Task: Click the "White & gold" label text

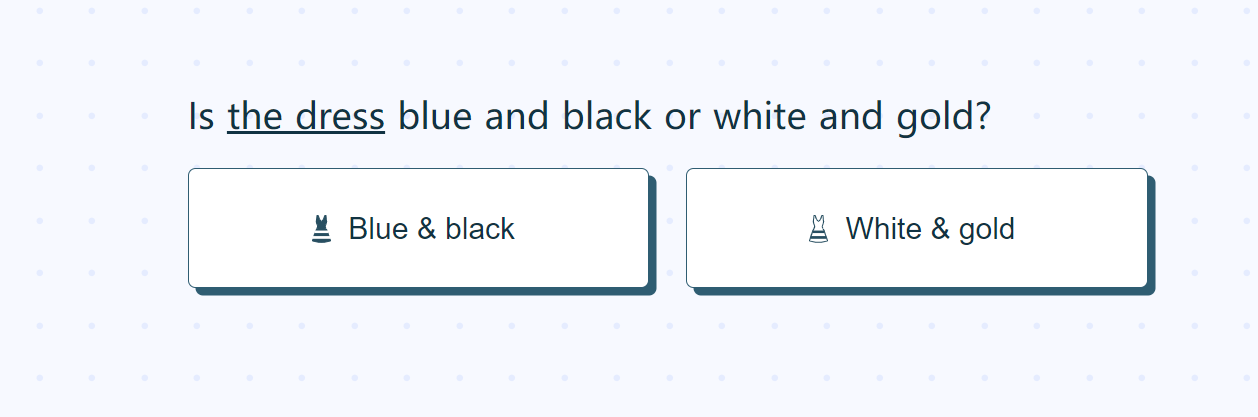Action: coord(930,229)
